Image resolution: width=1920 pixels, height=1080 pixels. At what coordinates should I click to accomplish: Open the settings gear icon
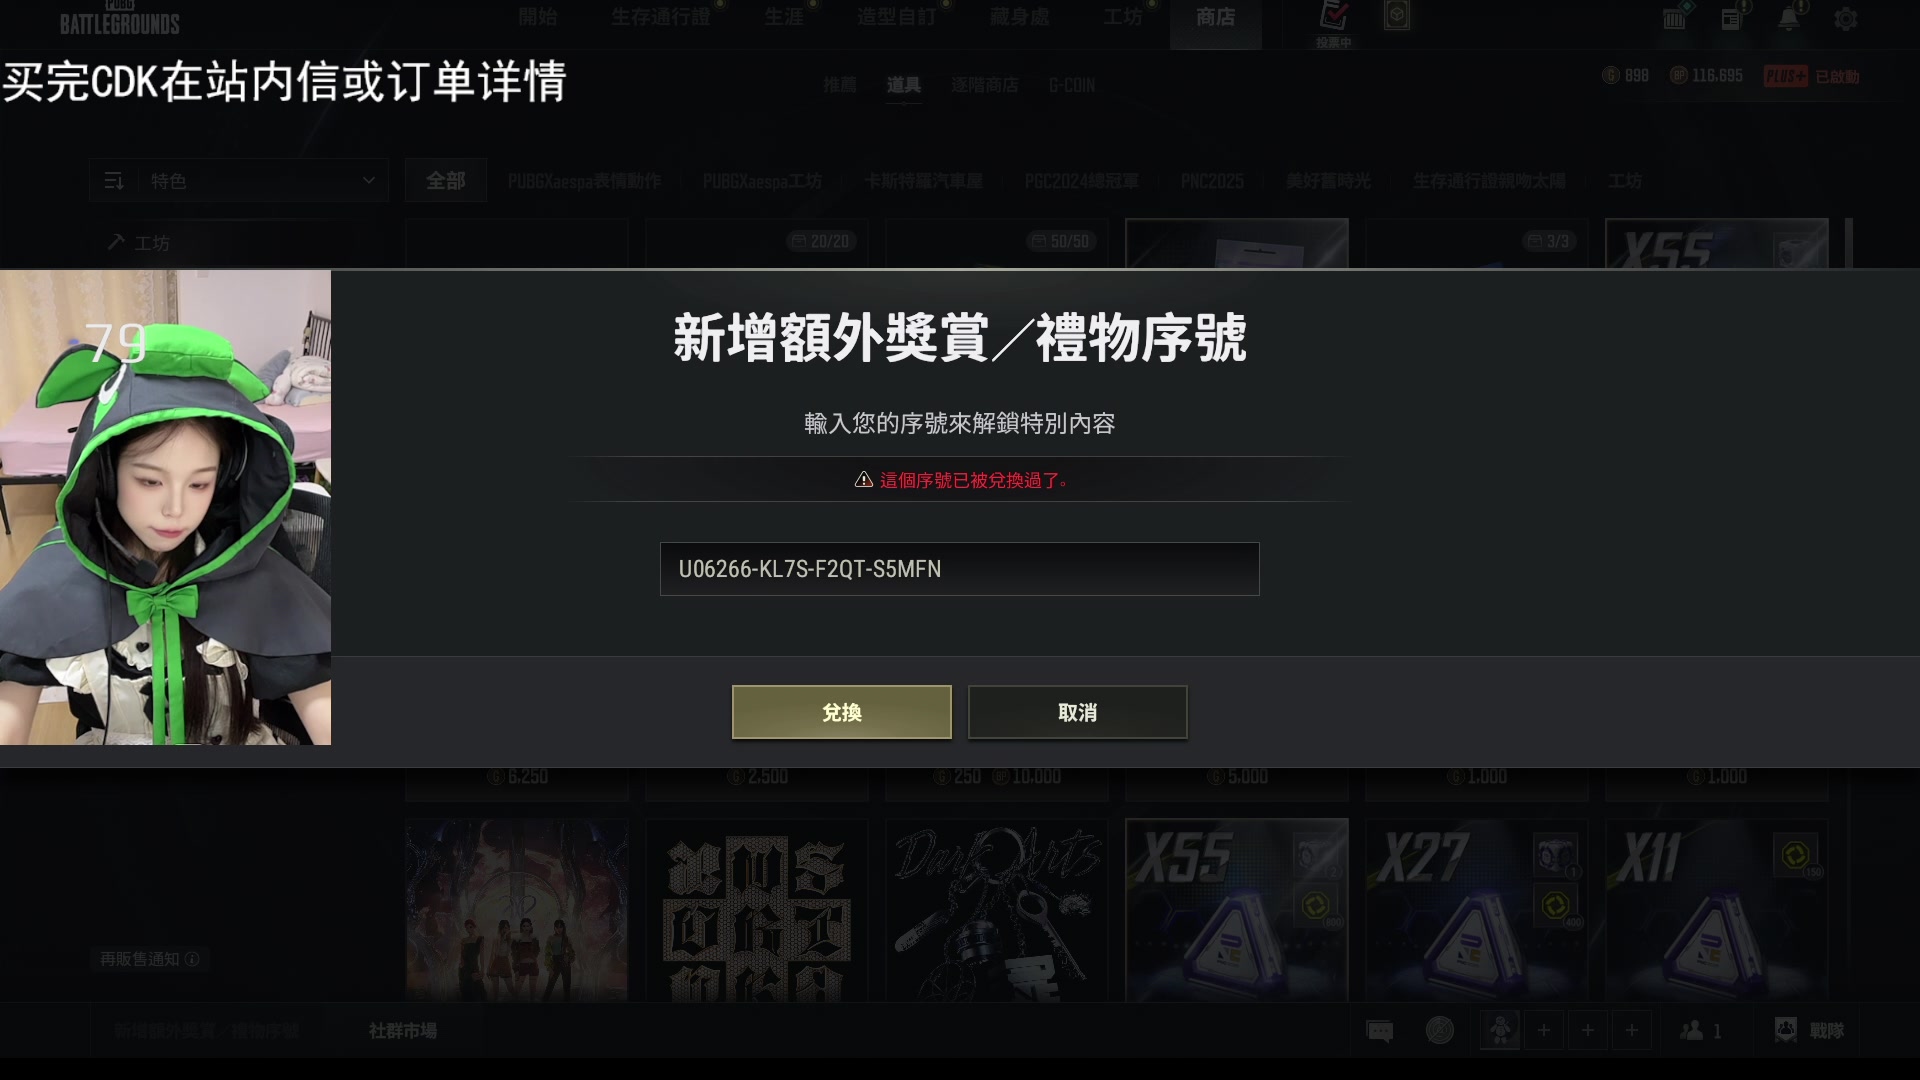point(1846,19)
